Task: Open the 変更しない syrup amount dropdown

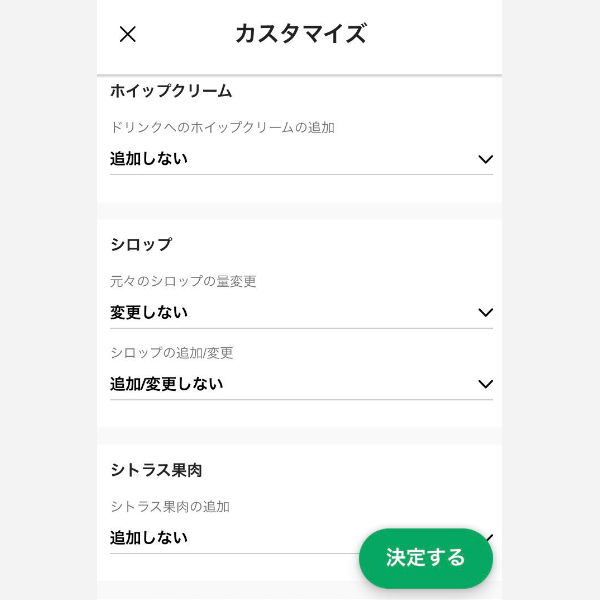Action: 301,313
